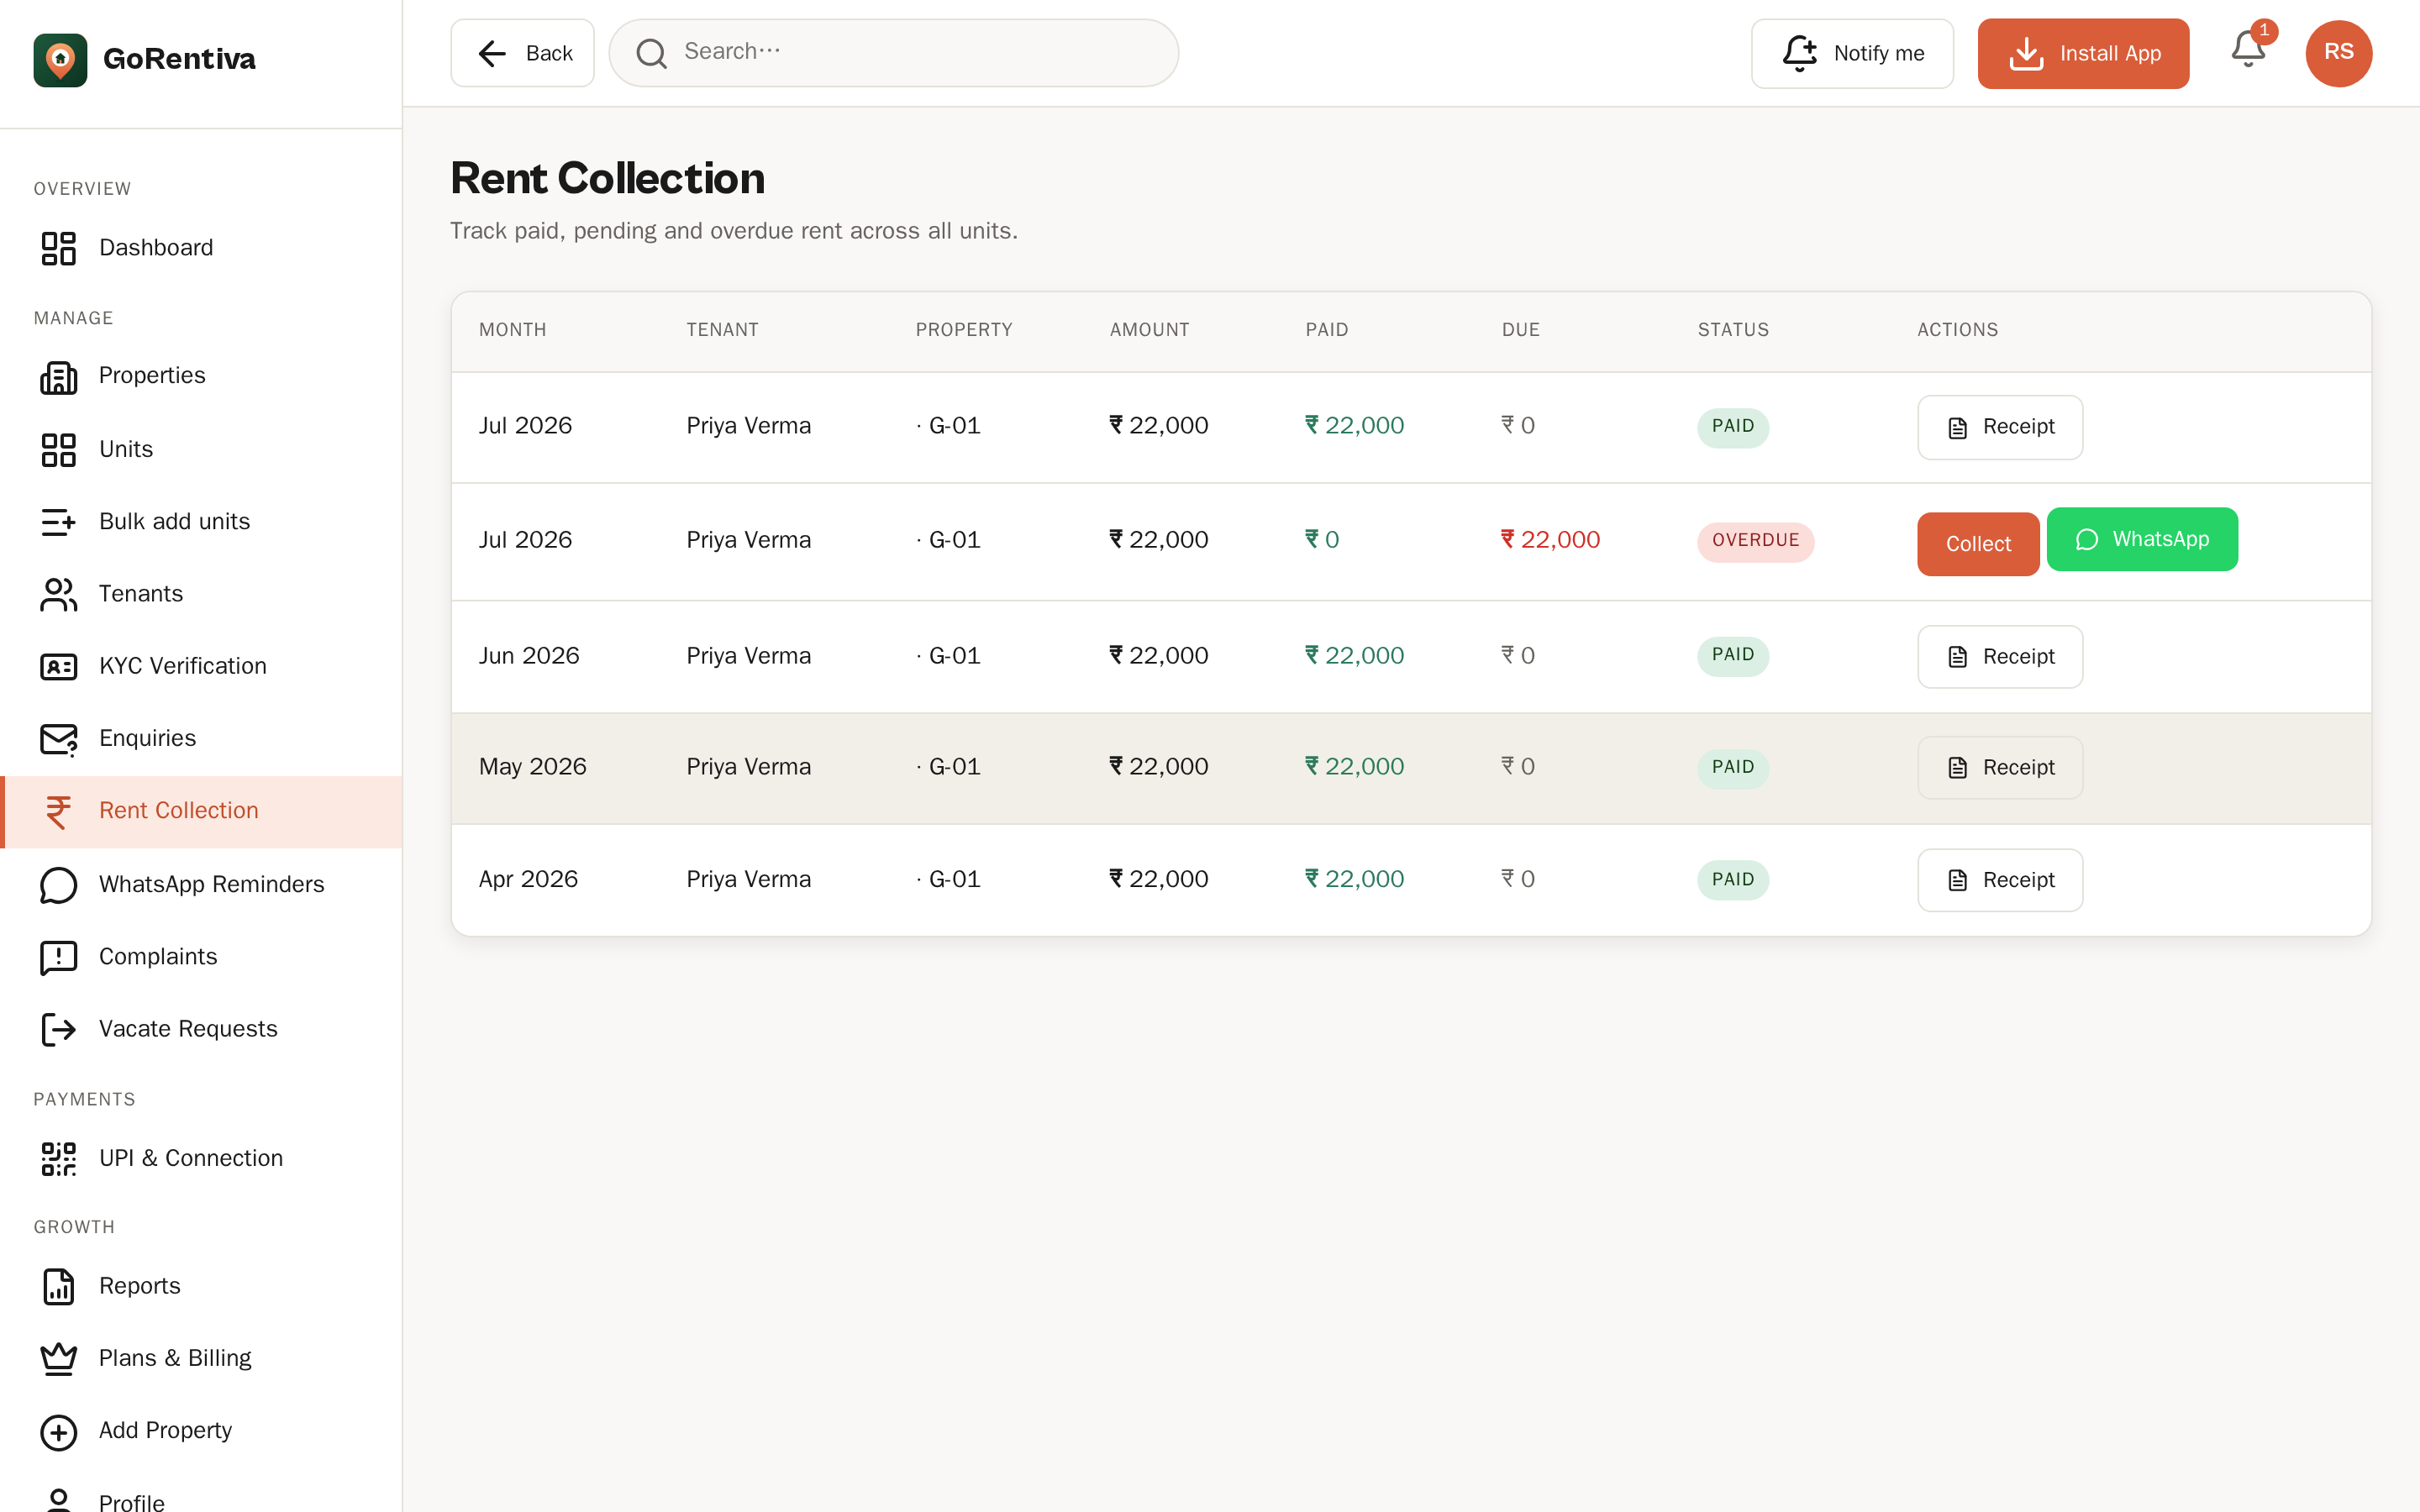Screen dimensions: 2420x1512
Task: Click the Units menu label
Action: (126, 450)
